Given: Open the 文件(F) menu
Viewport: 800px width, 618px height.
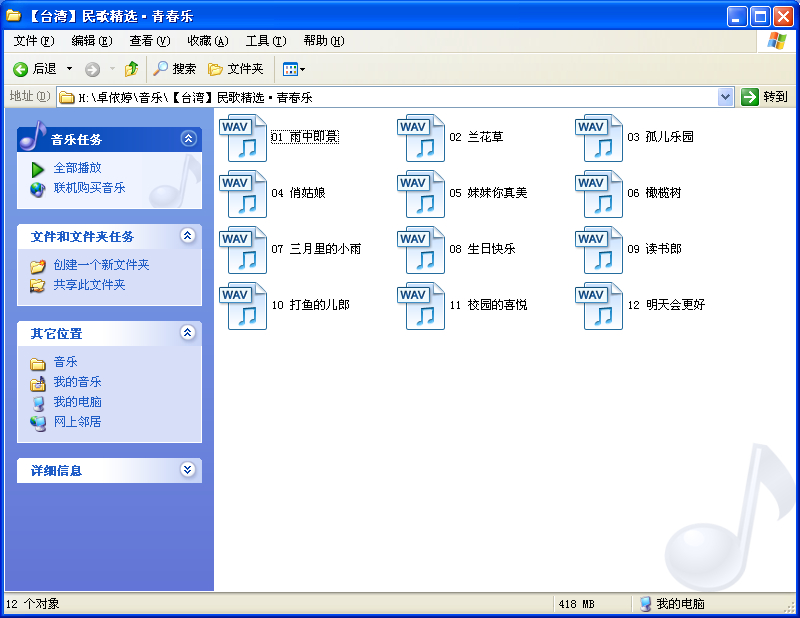Looking at the screenshot, I should tap(34, 41).
